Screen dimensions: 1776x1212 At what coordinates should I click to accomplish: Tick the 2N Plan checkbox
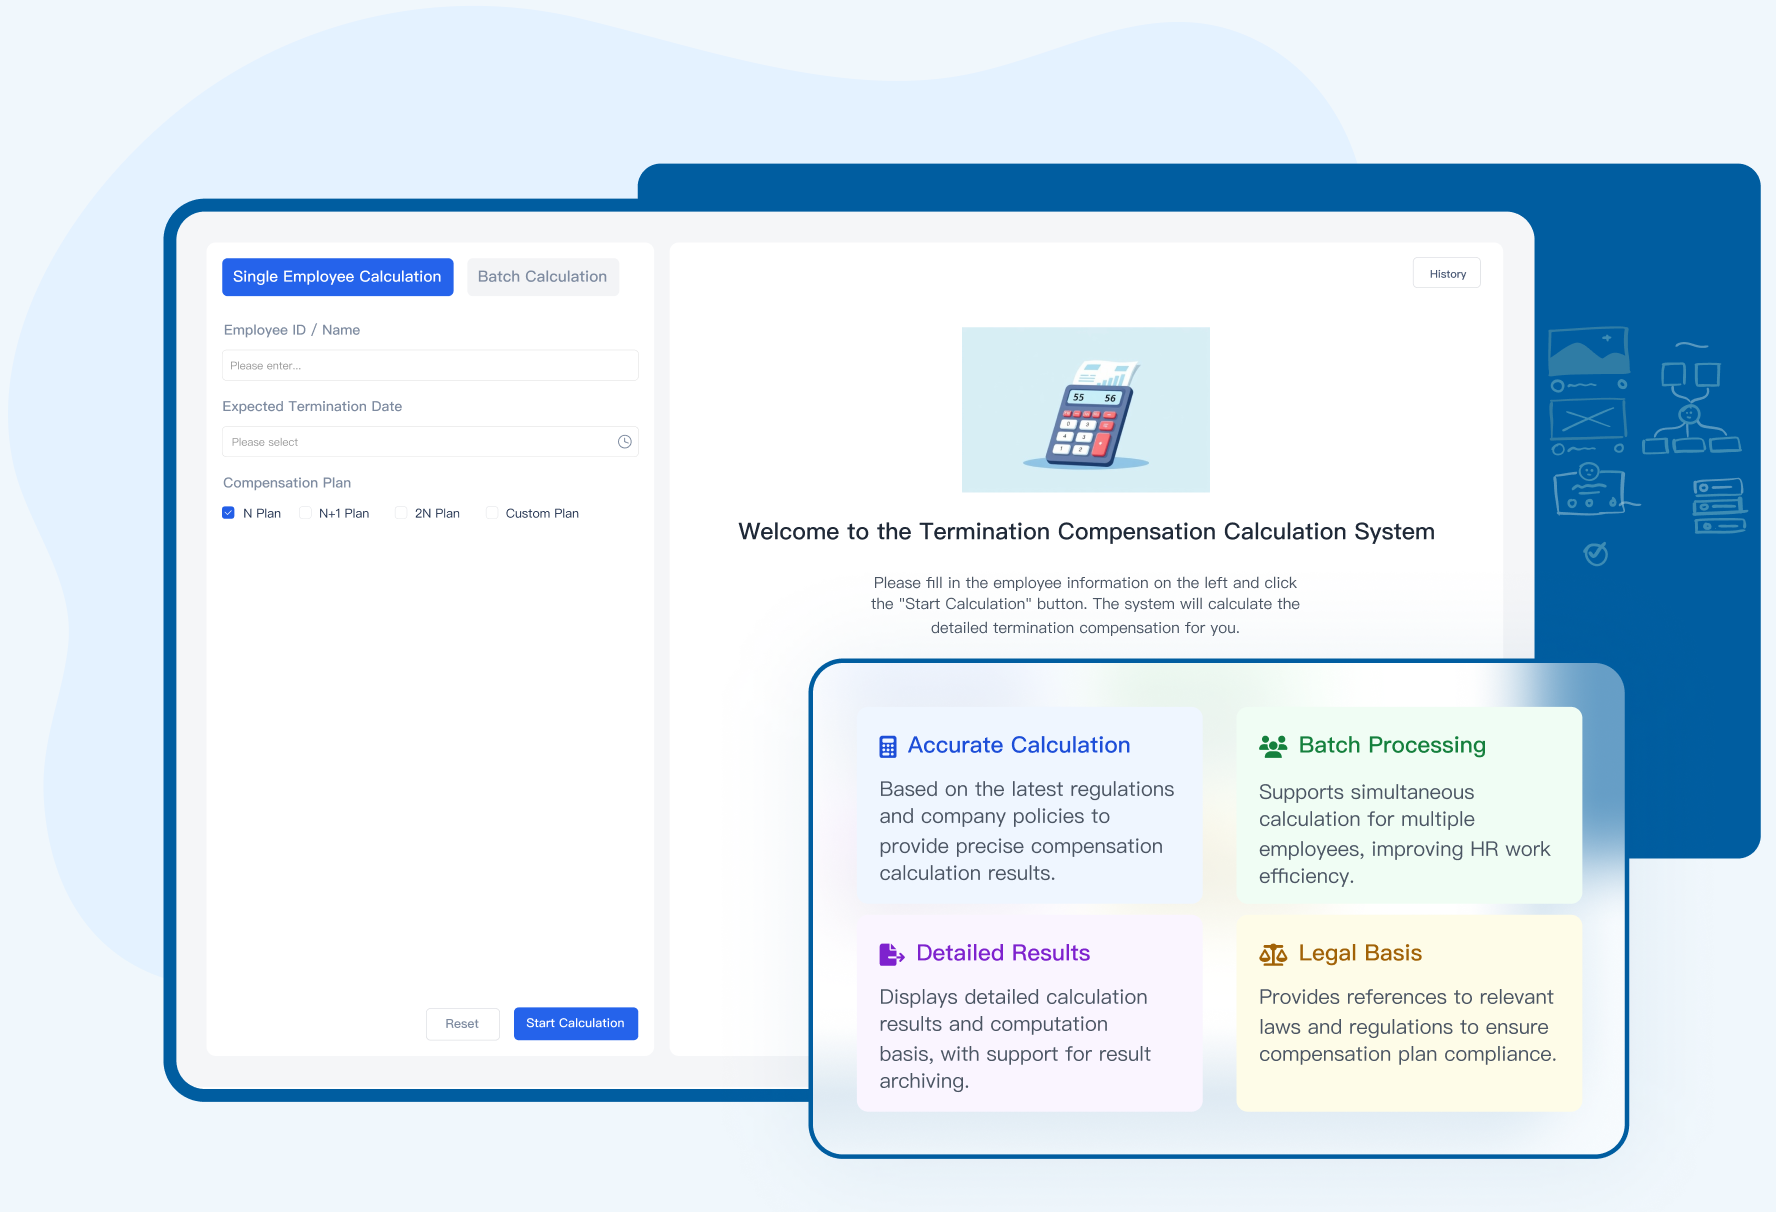pos(401,513)
